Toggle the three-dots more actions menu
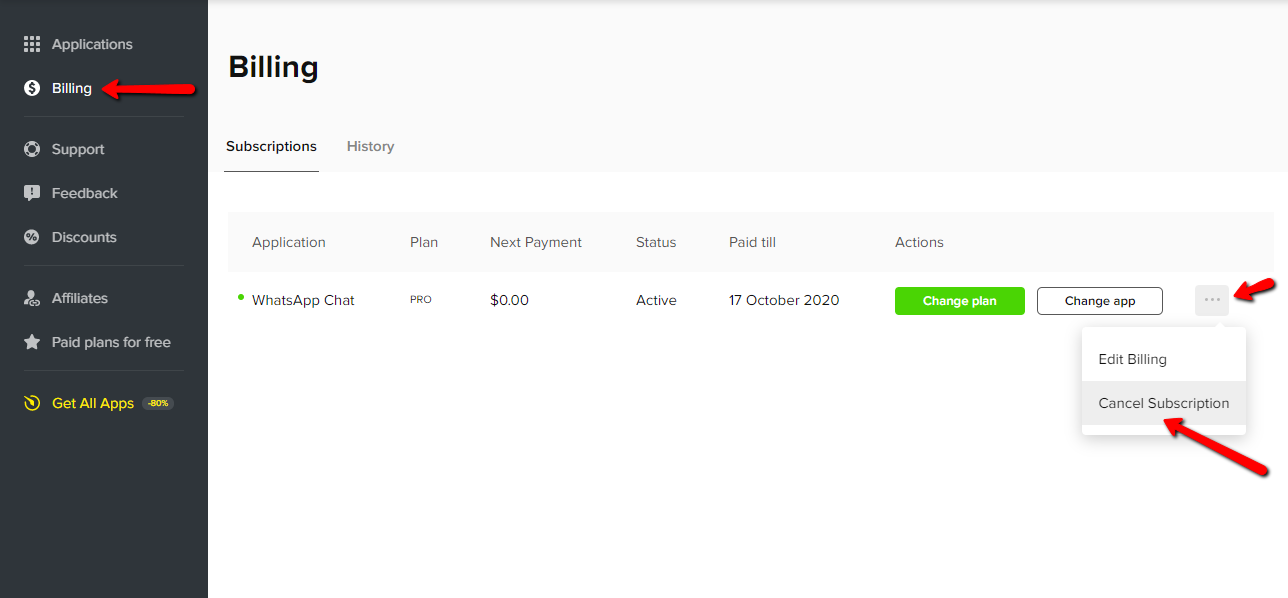The image size is (1288, 598). click(x=1212, y=300)
